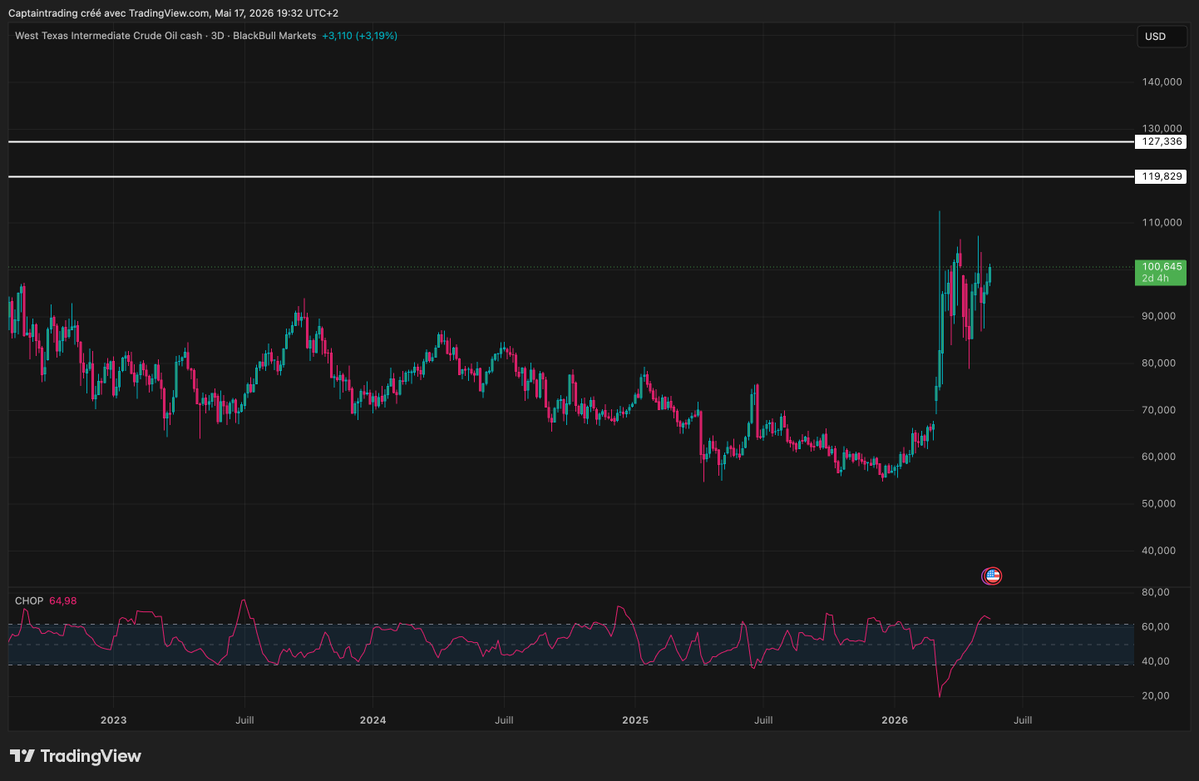Click the price change +3,110 (+3,19%) text
This screenshot has height=781, width=1199.
click(359, 35)
